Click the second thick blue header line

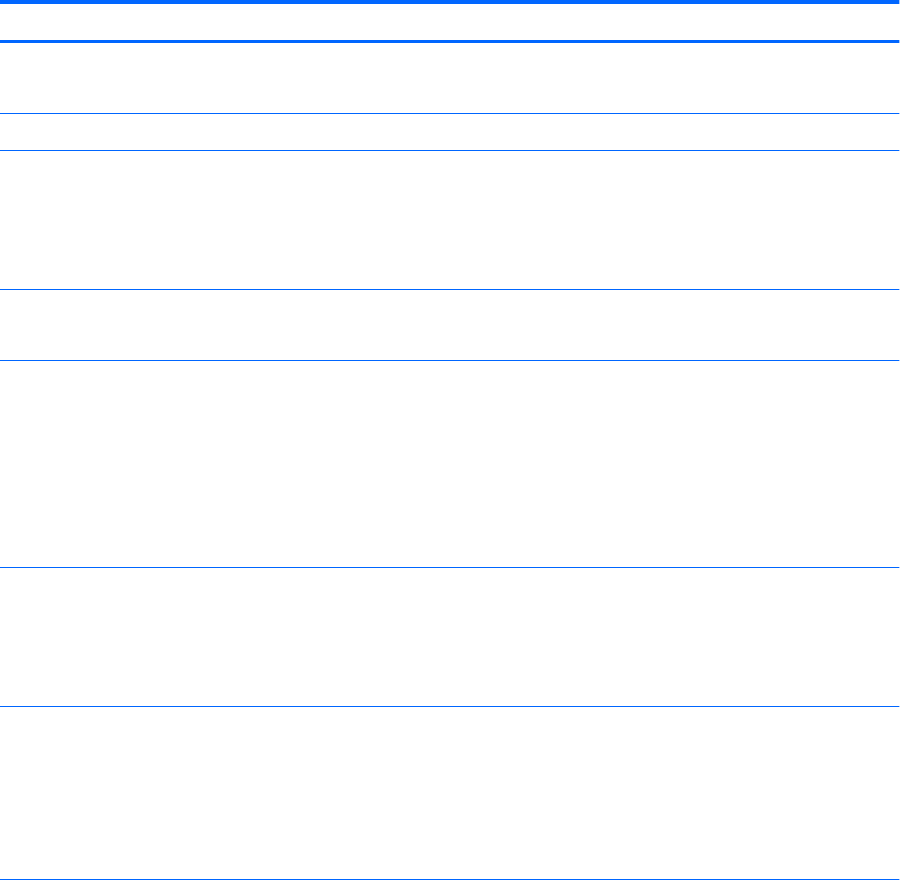click(450, 41)
